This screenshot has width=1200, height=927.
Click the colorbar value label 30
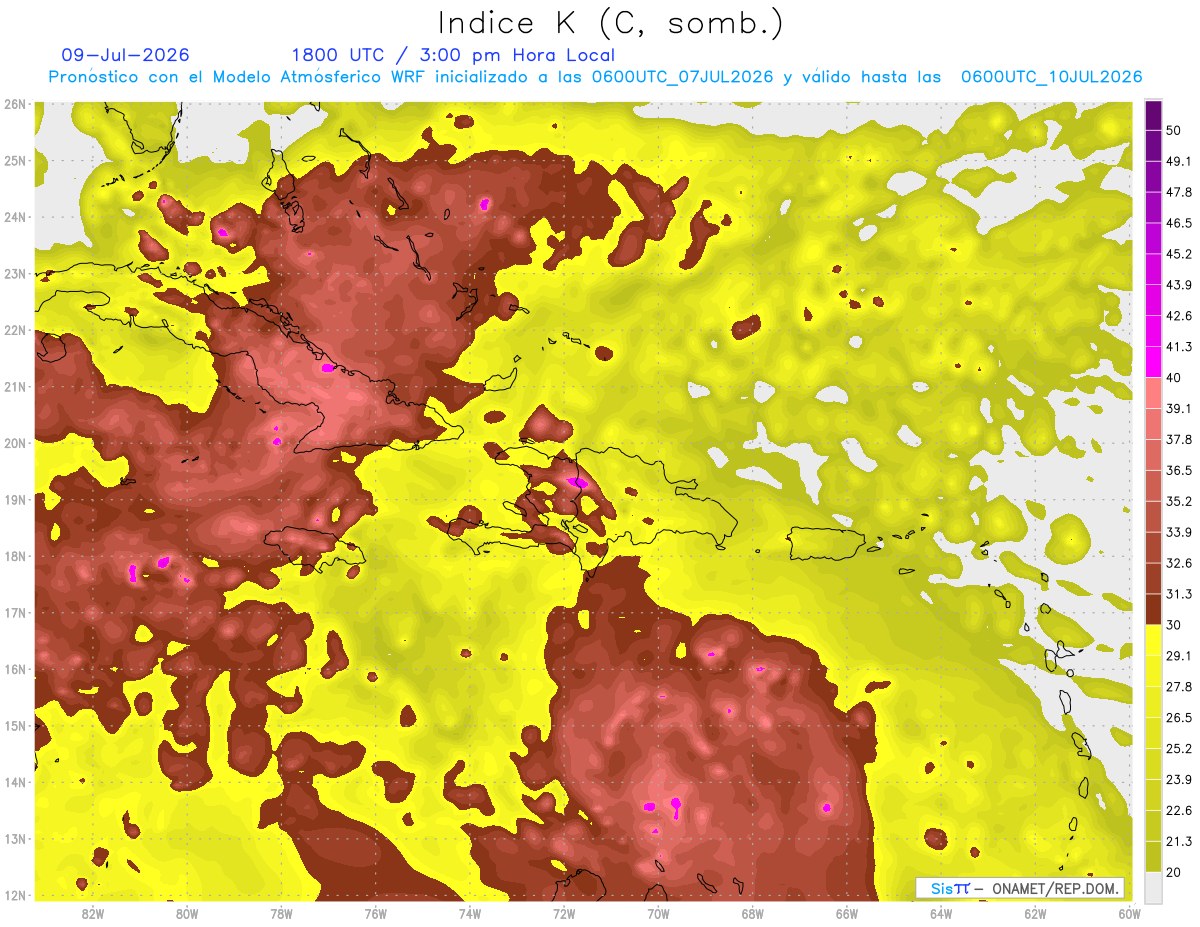click(1174, 625)
